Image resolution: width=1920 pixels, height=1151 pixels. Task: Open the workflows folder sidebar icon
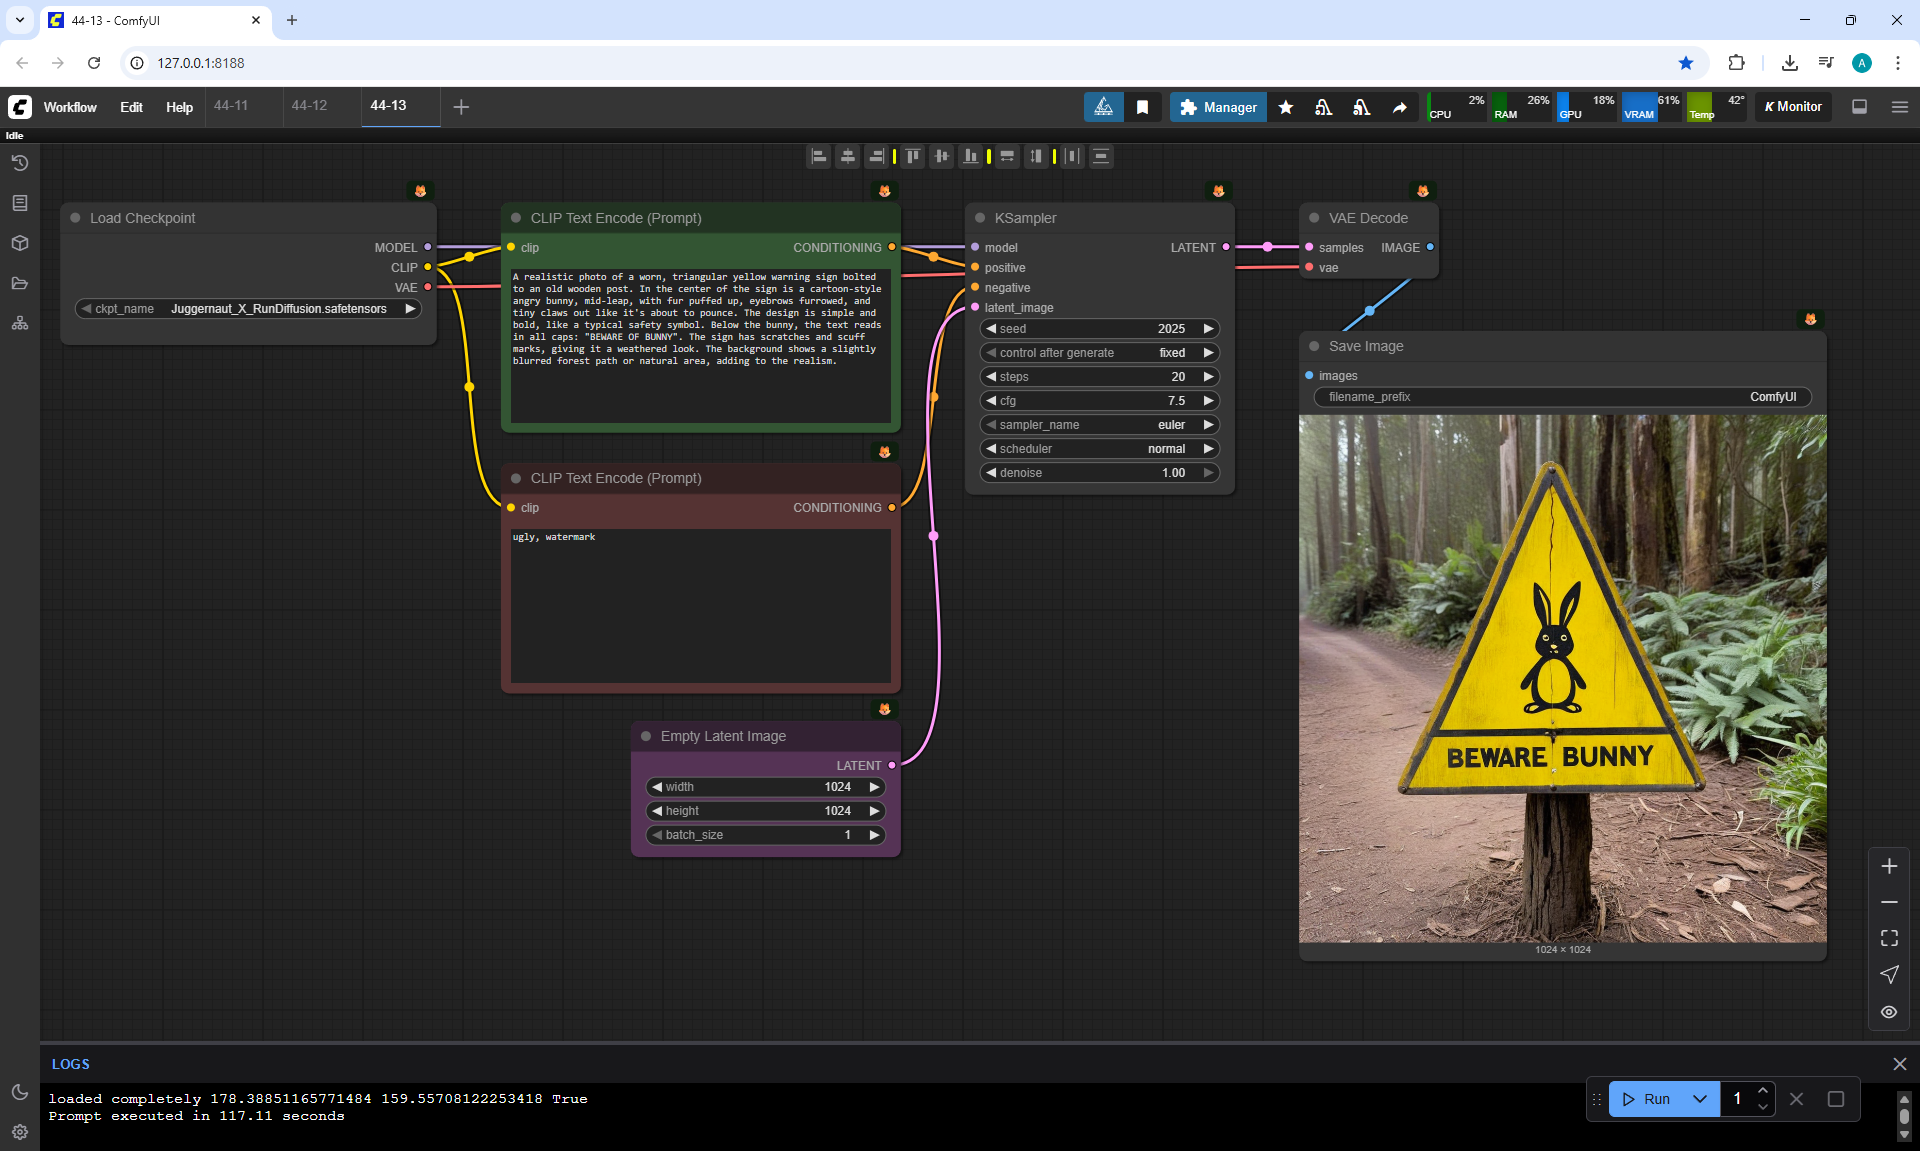[19, 283]
